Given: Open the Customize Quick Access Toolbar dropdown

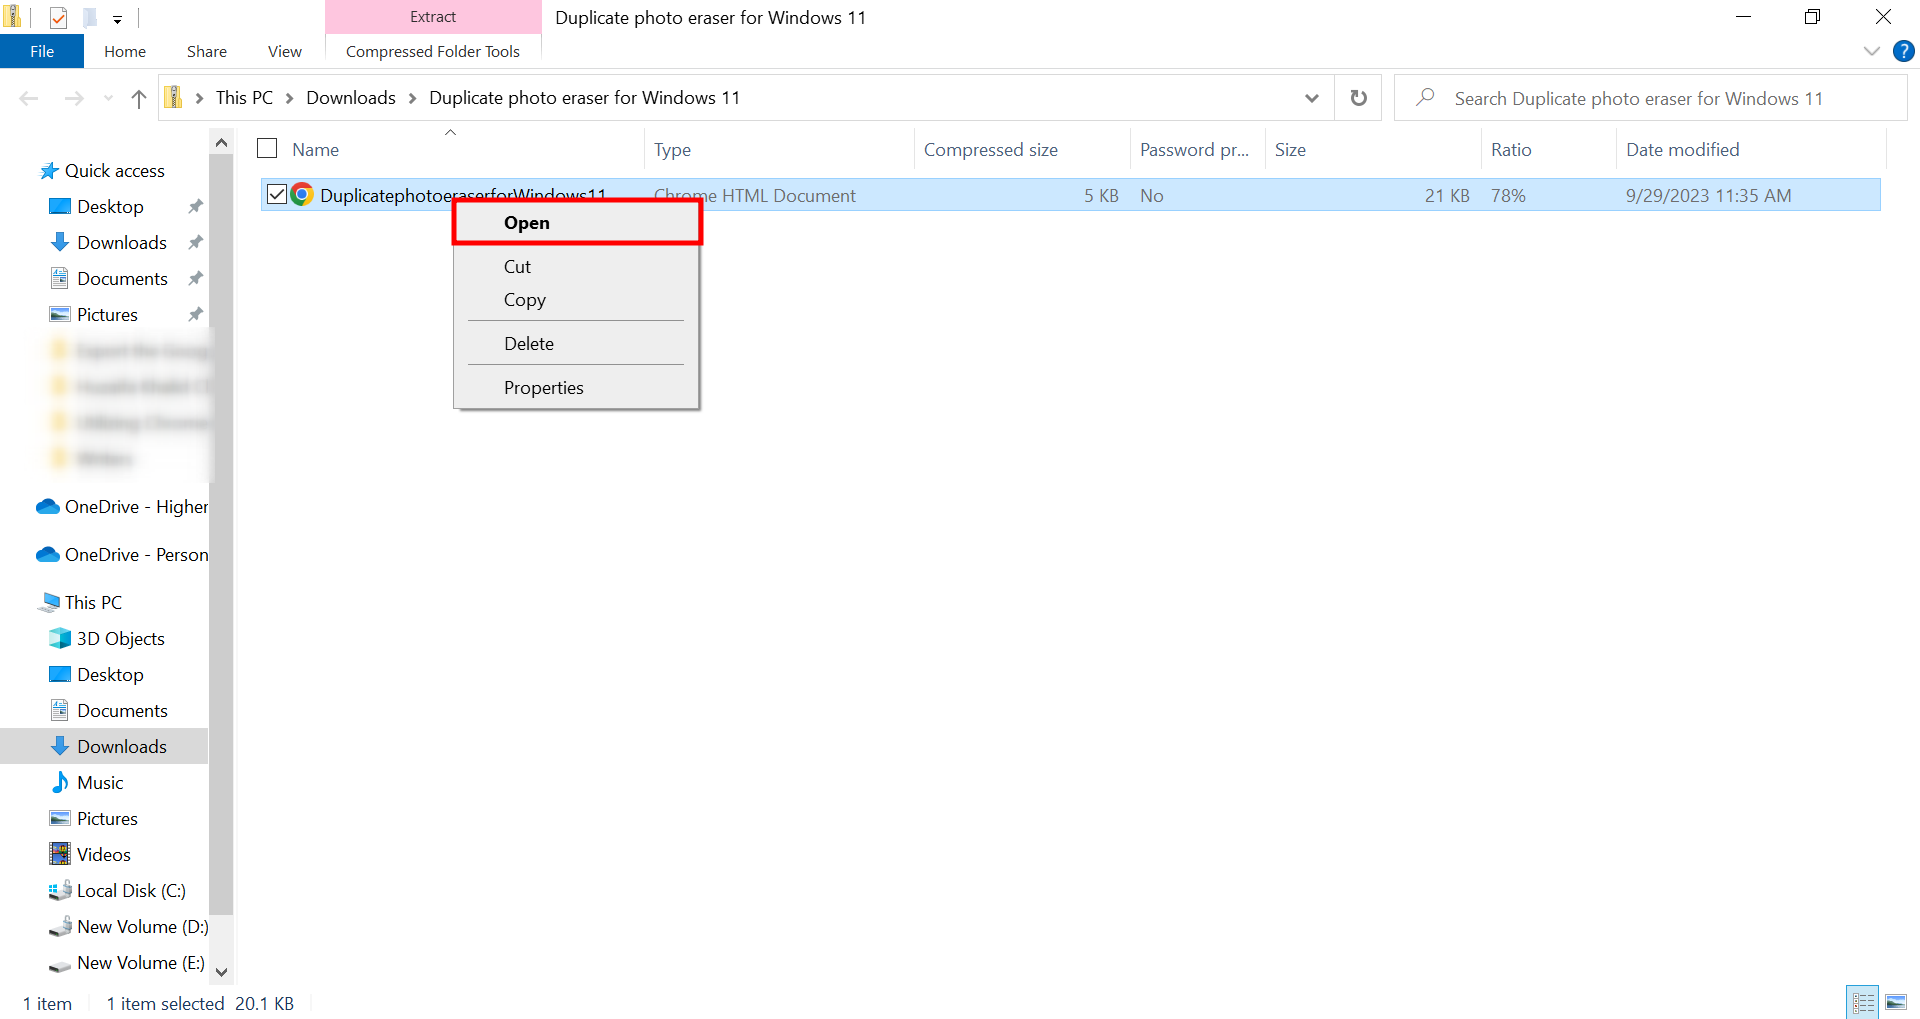Looking at the screenshot, I should pyautogui.click(x=117, y=18).
